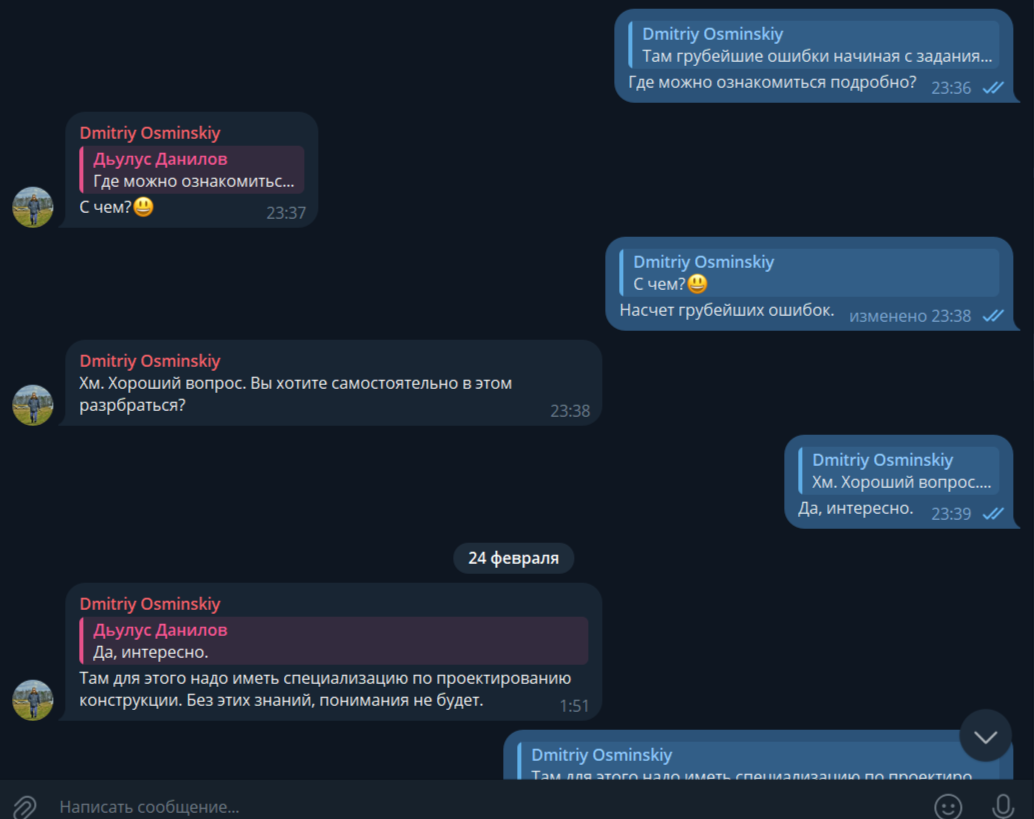Image resolution: width=1034 pixels, height=819 pixels.
Task: Open the emoji picker smiley icon
Action: pyautogui.click(x=948, y=806)
